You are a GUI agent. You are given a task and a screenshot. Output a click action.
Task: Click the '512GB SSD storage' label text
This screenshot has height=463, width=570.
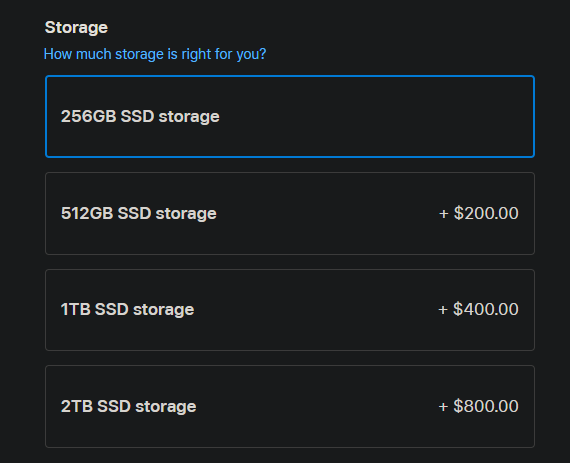click(139, 213)
